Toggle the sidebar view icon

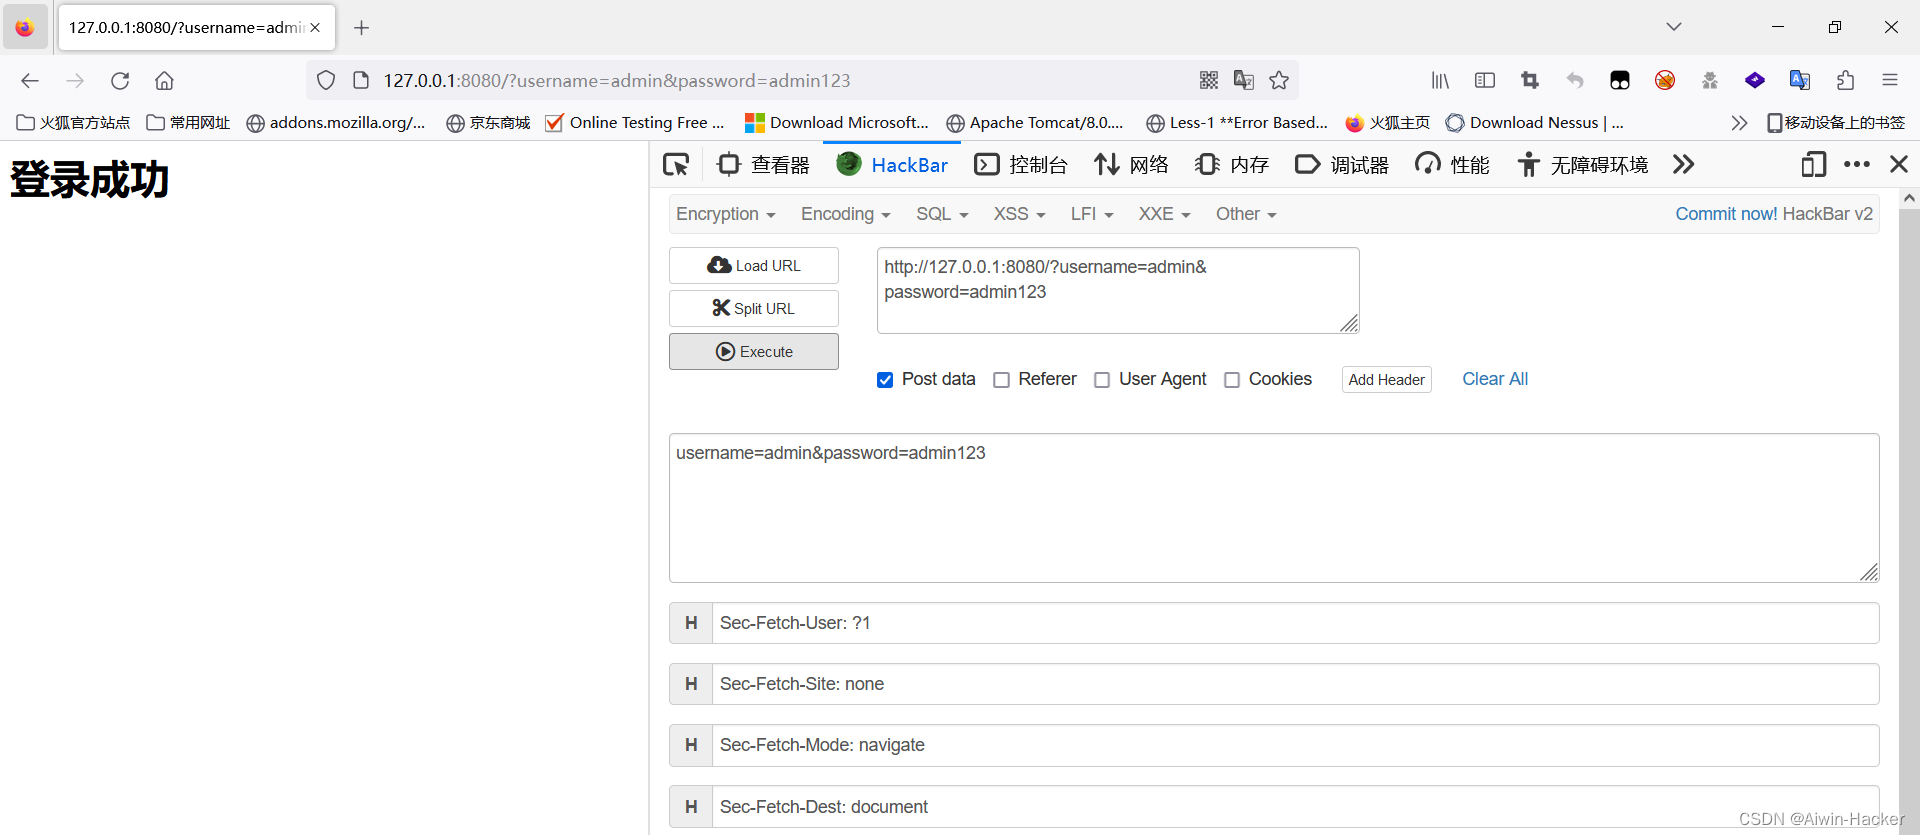(1485, 80)
